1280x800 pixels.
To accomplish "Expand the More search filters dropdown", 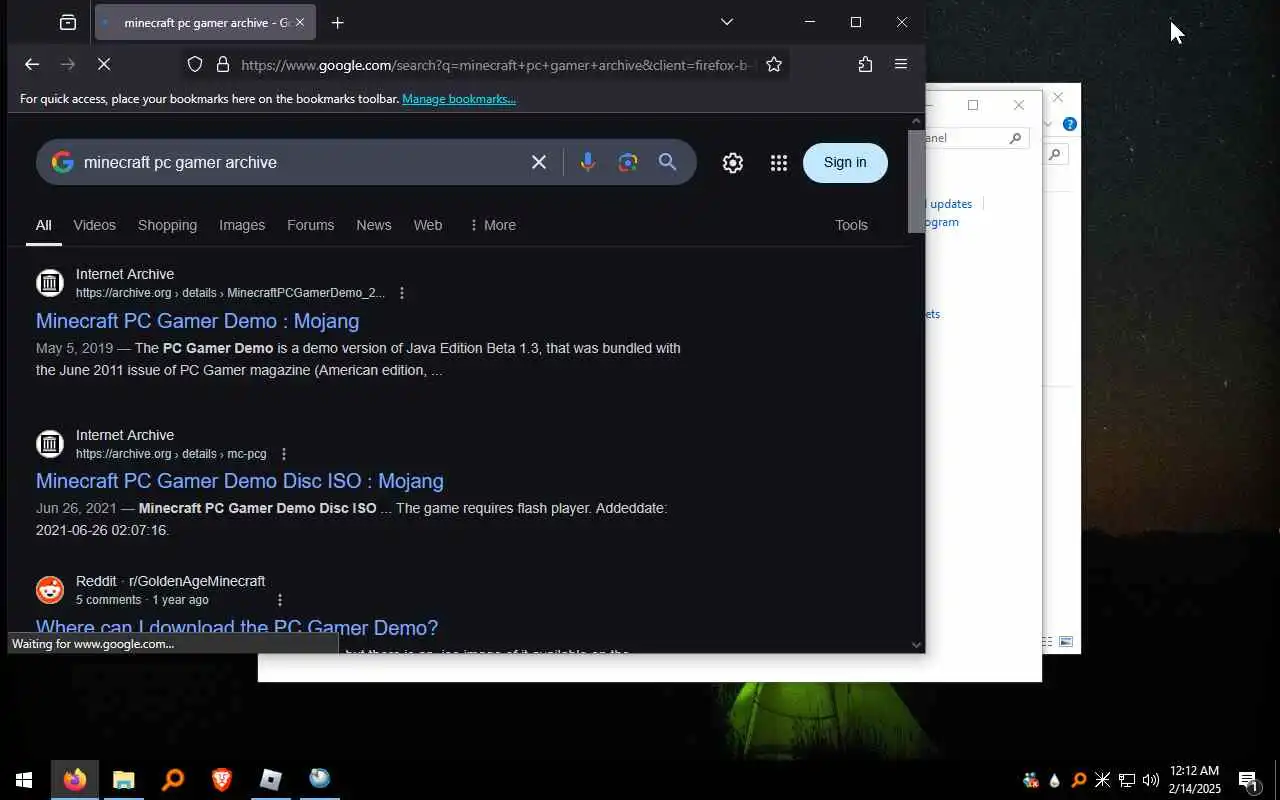I will coord(492,225).
